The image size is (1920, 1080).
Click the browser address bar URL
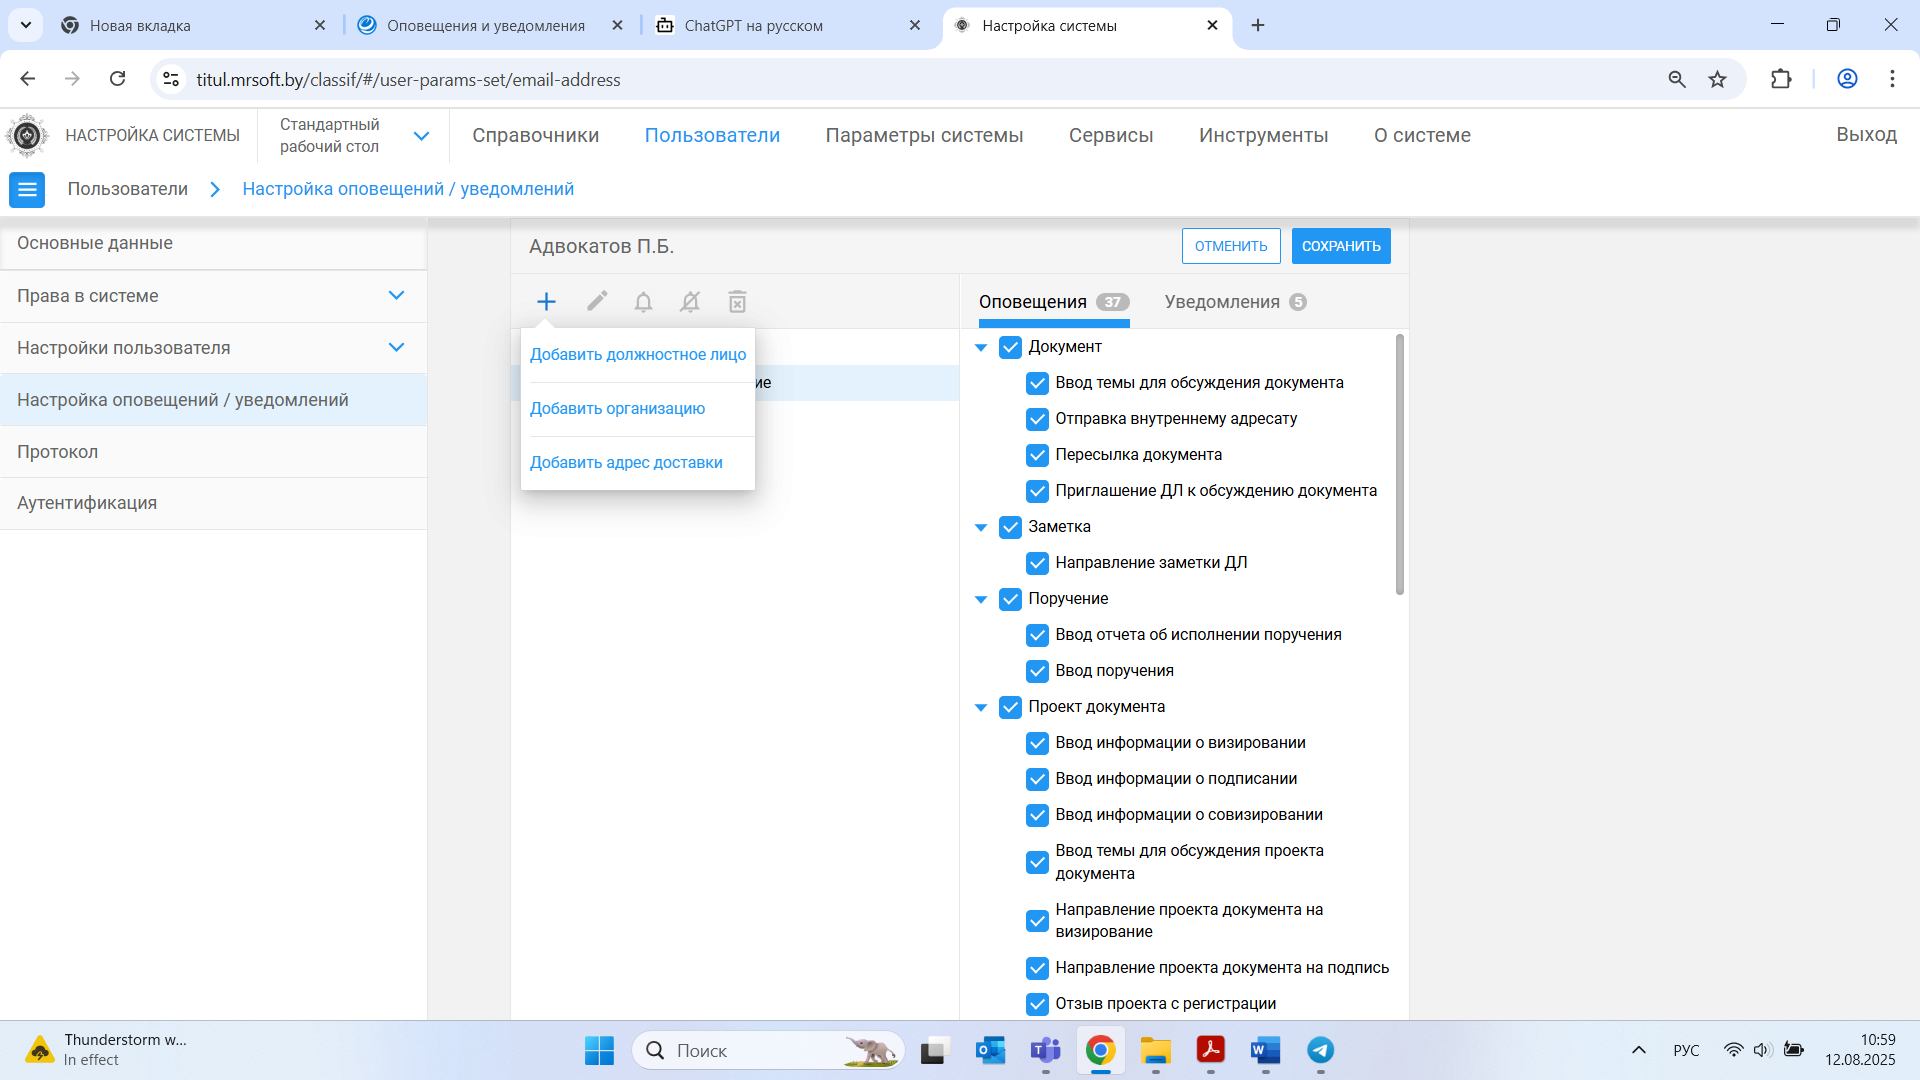tap(408, 80)
